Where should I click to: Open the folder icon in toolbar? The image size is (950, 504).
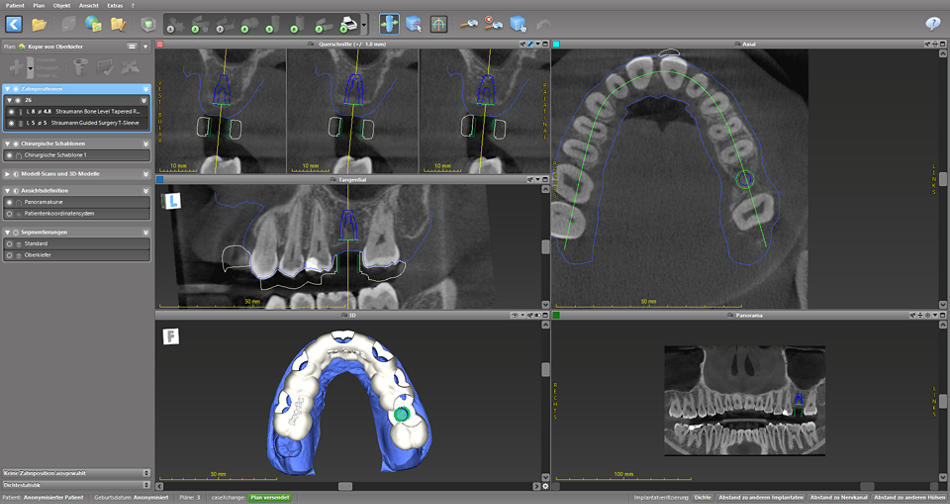pyautogui.click(x=39, y=24)
